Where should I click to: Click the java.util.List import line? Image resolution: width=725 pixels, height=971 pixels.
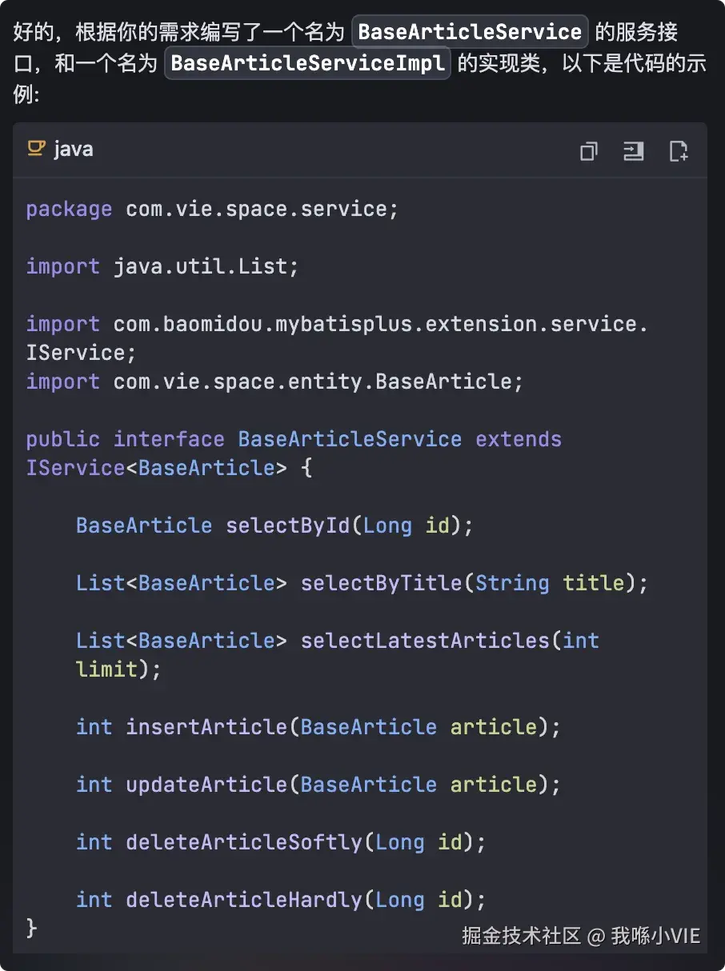coord(162,267)
